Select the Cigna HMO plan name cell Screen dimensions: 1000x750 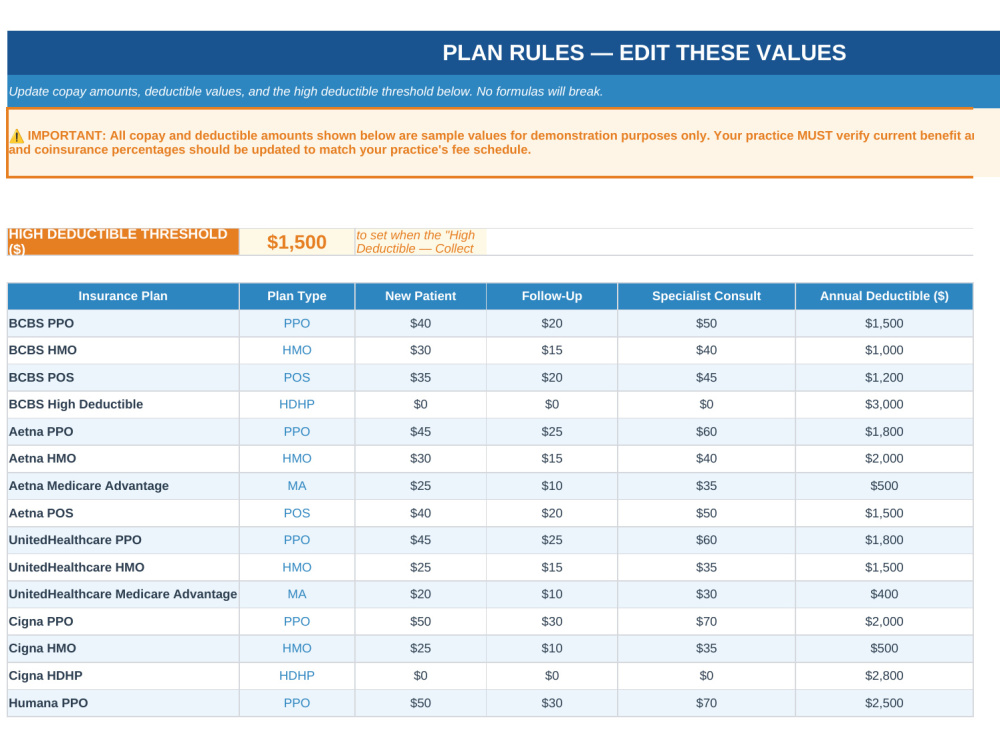point(123,649)
